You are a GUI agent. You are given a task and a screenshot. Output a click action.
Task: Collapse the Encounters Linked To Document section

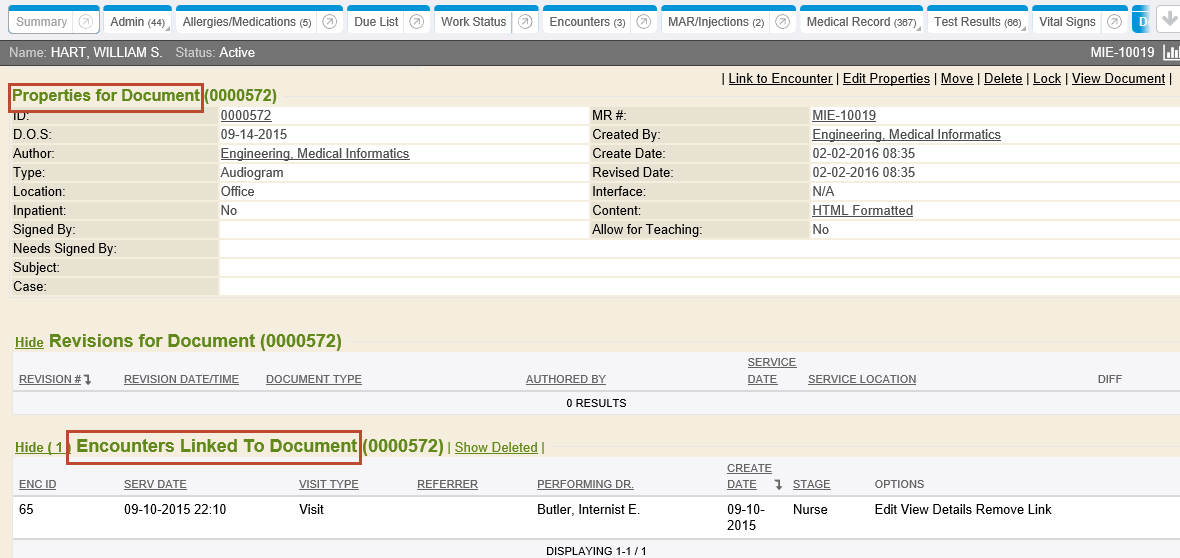29,448
